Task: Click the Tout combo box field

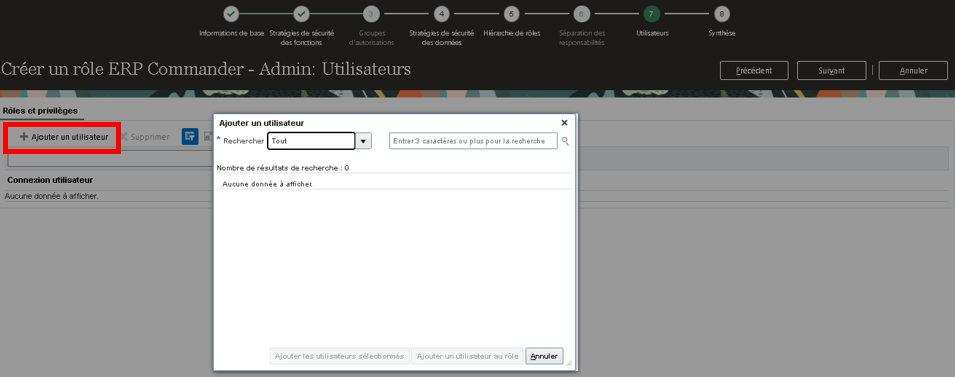Action: (x=311, y=141)
